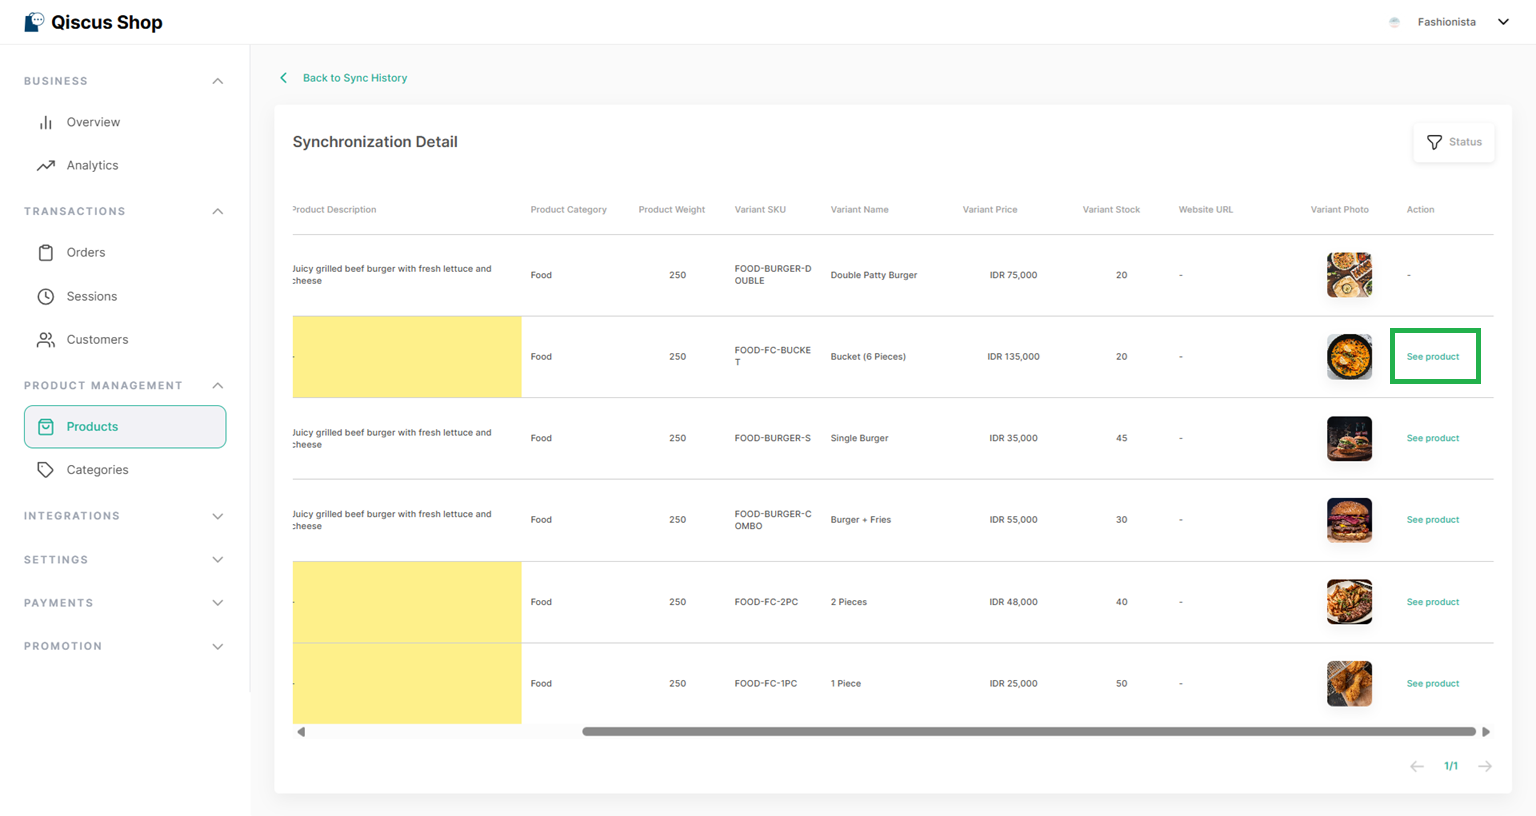The image size is (1536, 816).
Task: Click the Product Category column header
Action: point(568,210)
